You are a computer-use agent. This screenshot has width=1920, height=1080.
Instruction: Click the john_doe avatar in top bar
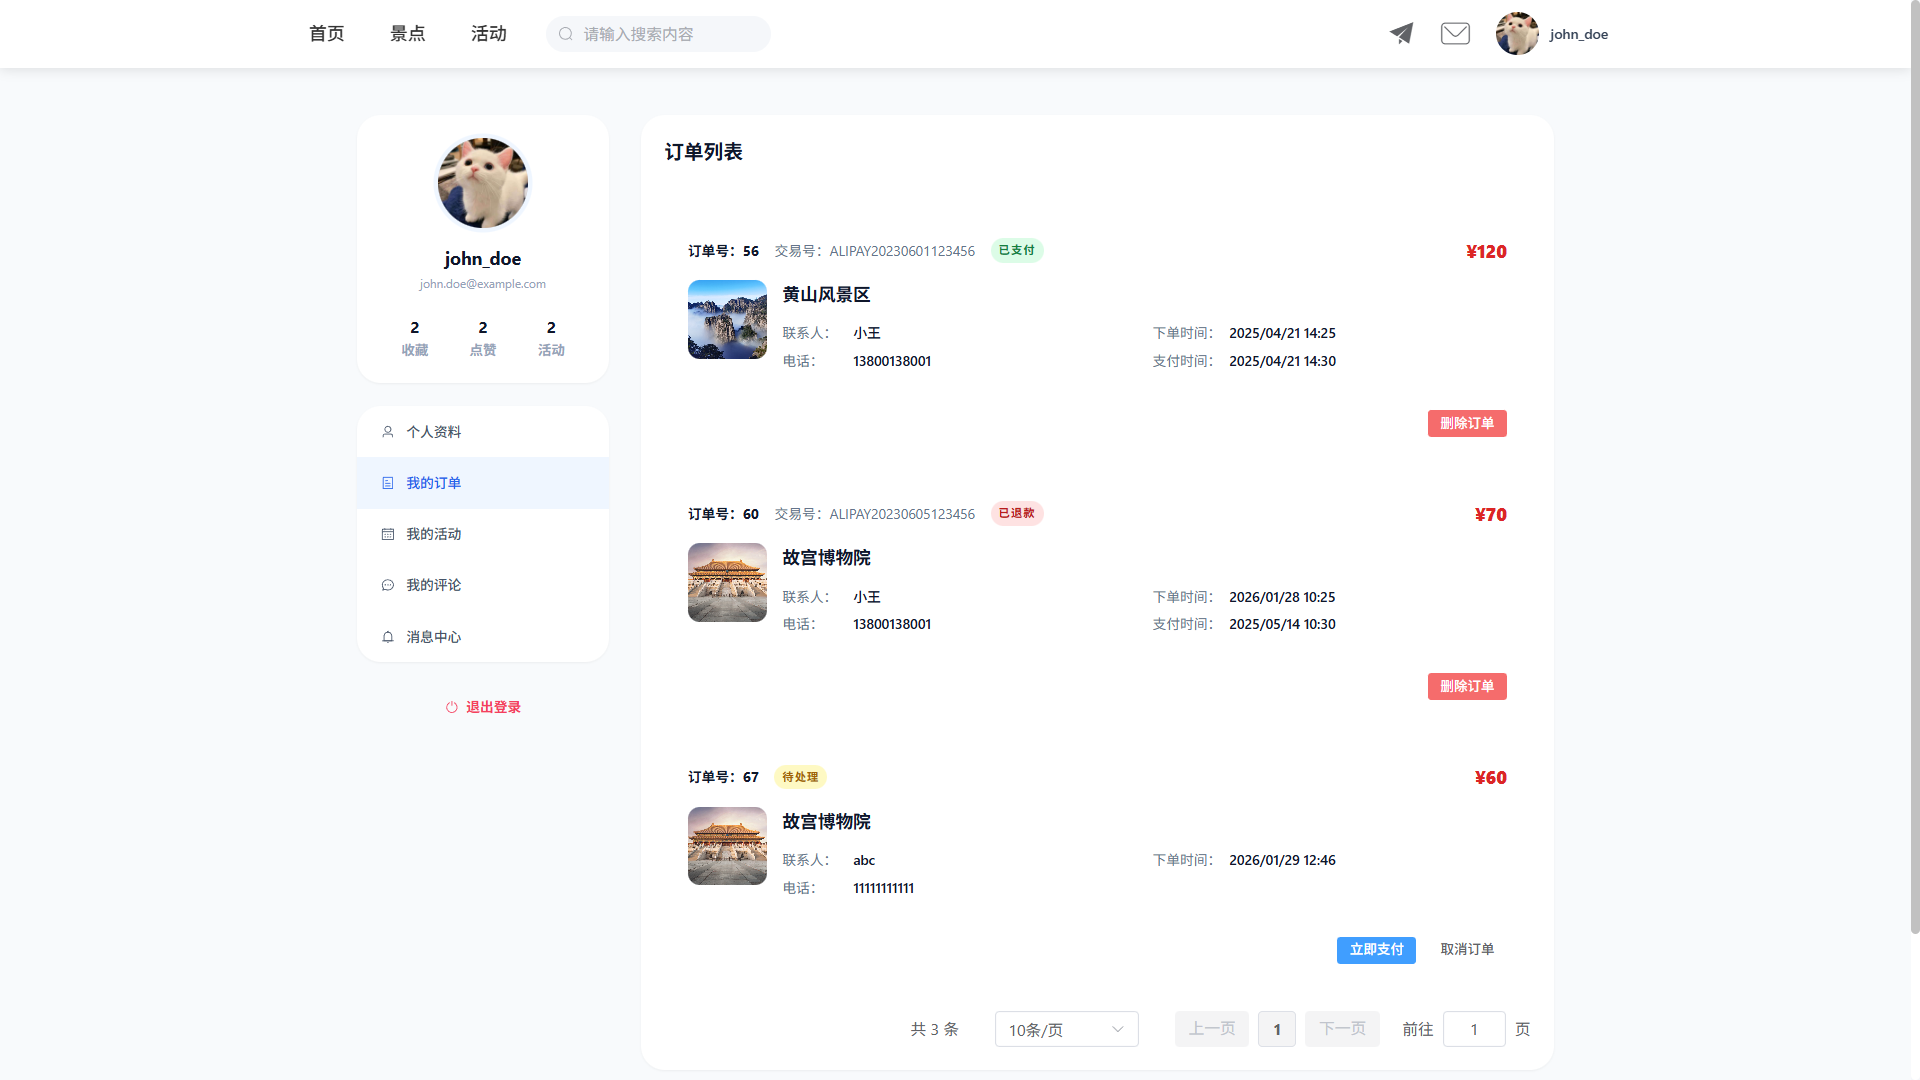1517,33
